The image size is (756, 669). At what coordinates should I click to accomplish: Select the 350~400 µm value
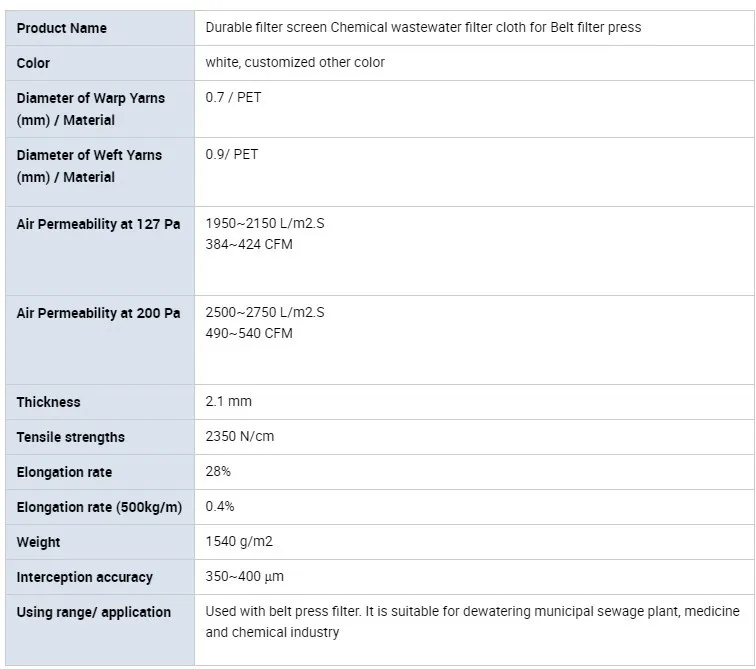(244, 576)
